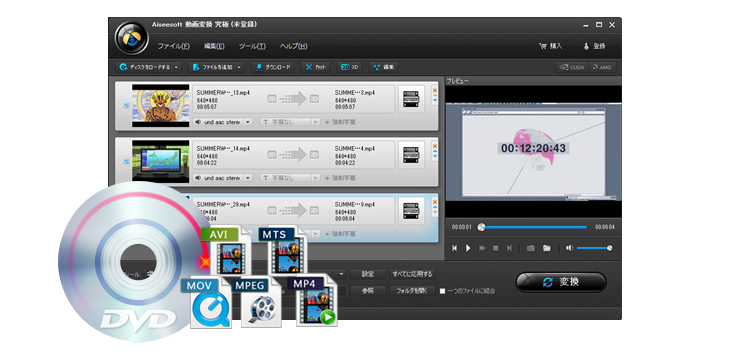This screenshot has height=361, width=733.
Task: Open the ファイル(F) menu
Action: pyautogui.click(x=173, y=46)
